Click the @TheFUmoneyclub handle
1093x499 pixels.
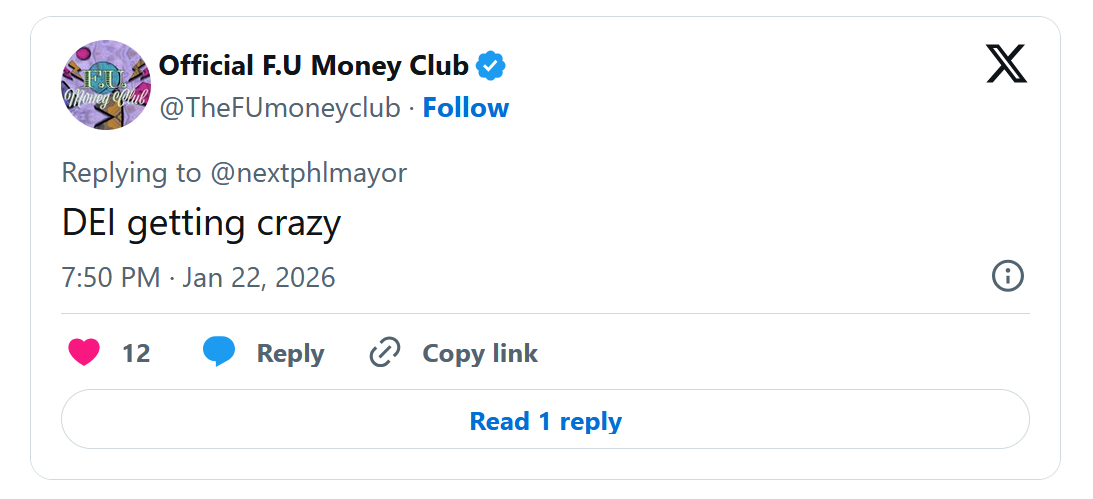(x=280, y=108)
